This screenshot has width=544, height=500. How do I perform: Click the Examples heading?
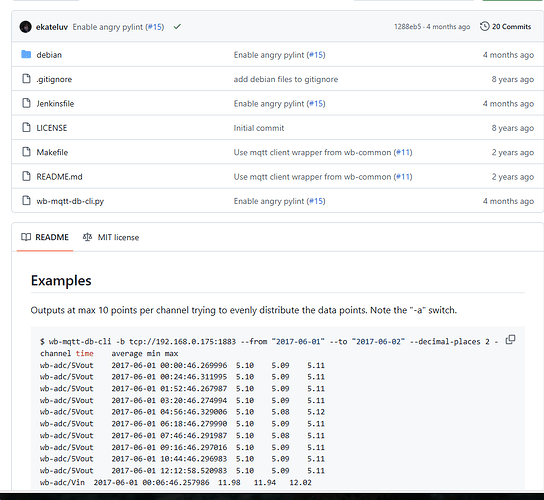tap(61, 280)
